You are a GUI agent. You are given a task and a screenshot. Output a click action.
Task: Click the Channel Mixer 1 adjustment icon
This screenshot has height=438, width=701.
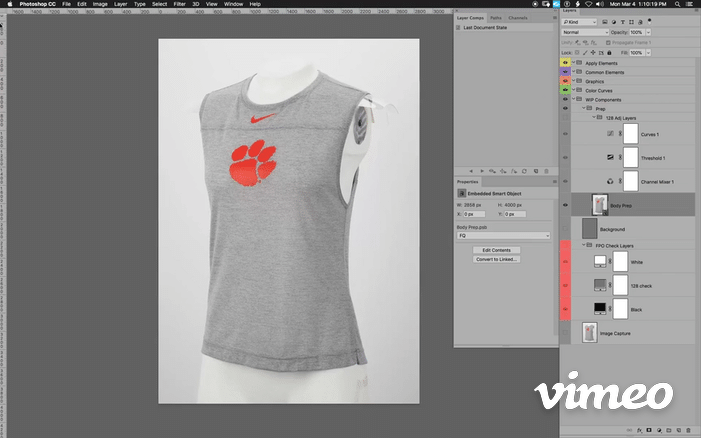pos(610,181)
